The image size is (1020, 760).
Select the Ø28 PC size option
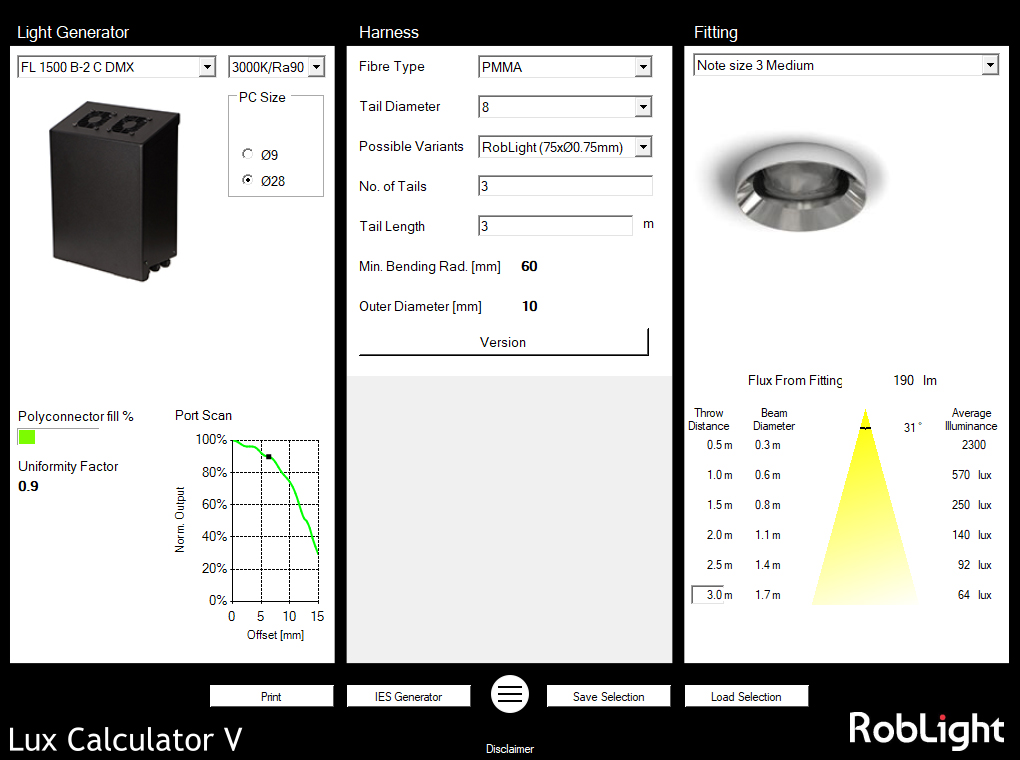coord(247,180)
